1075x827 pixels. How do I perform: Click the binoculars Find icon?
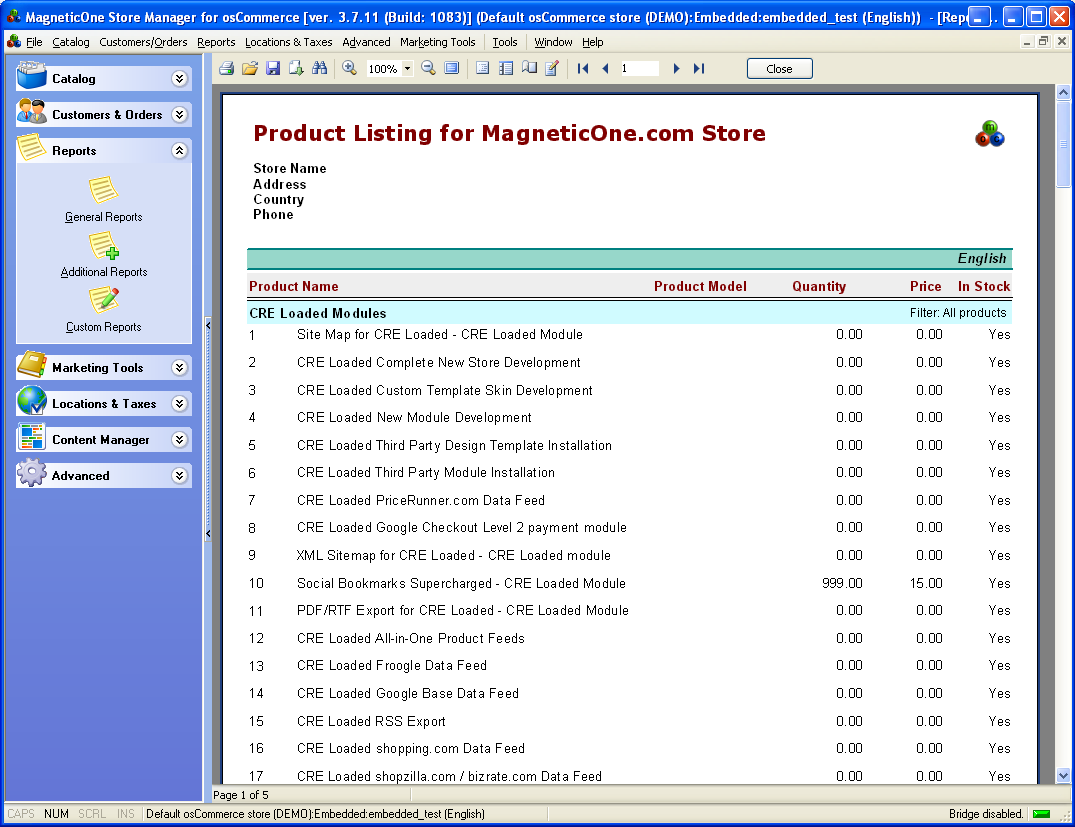pyautogui.click(x=320, y=69)
